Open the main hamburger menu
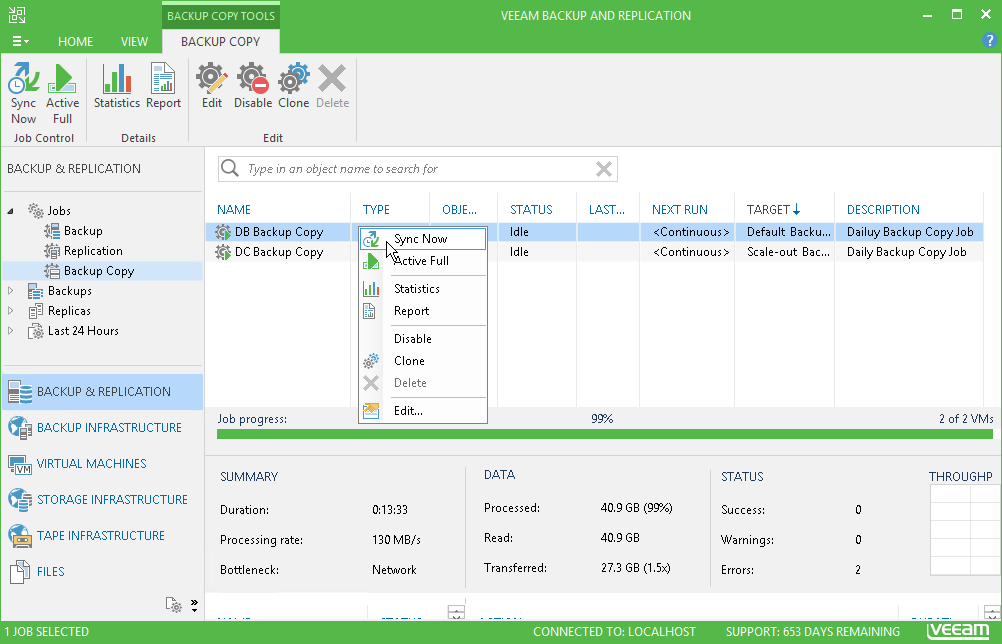The width and height of the screenshot is (1002, 644). point(20,42)
